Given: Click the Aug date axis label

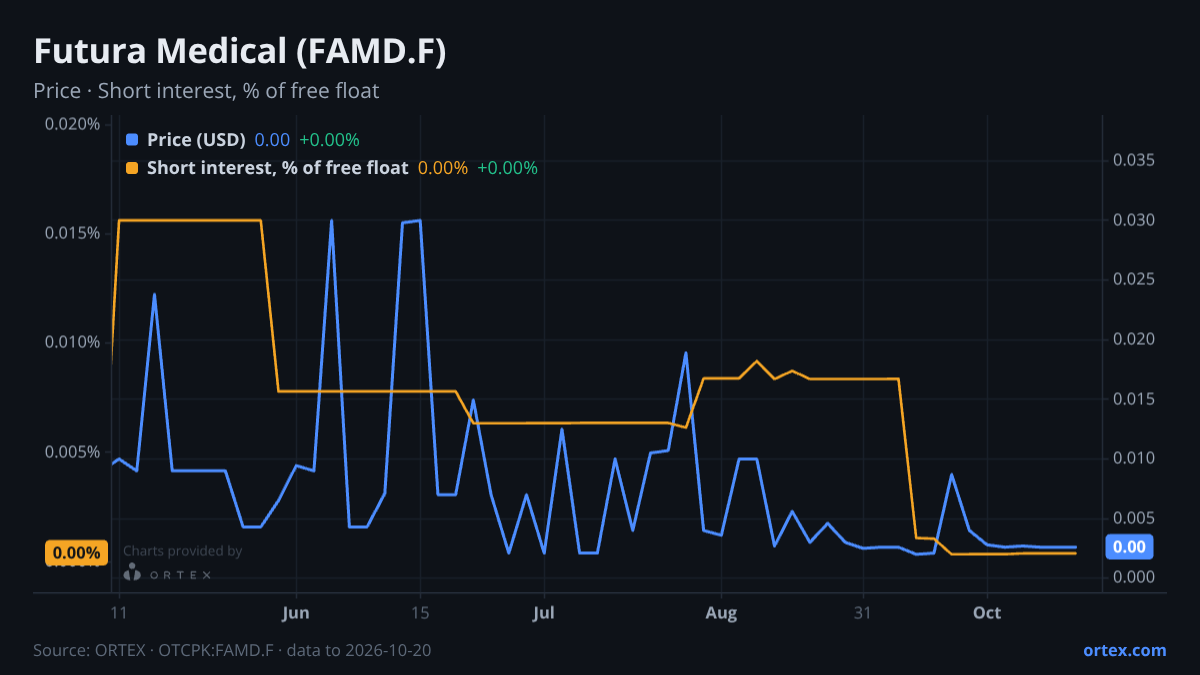Looking at the screenshot, I should (721, 613).
